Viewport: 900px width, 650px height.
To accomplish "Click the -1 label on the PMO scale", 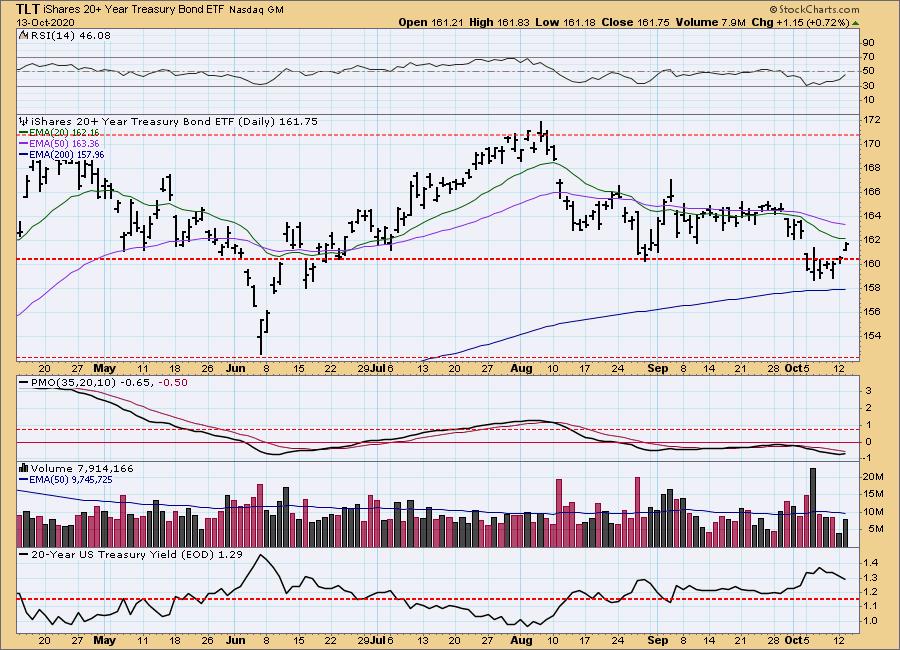I will coord(868,458).
